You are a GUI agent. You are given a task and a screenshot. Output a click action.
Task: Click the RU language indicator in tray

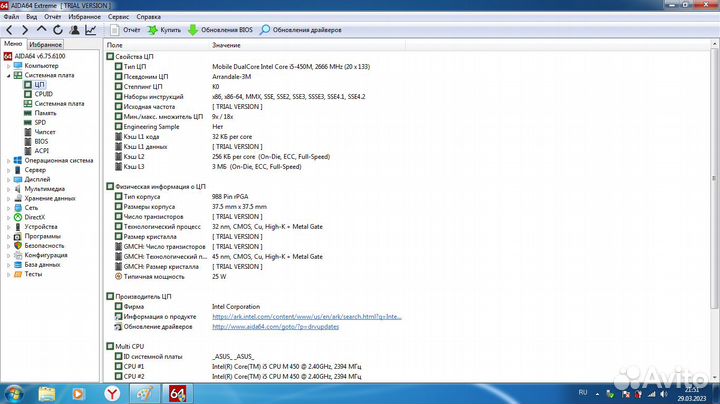[583, 393]
